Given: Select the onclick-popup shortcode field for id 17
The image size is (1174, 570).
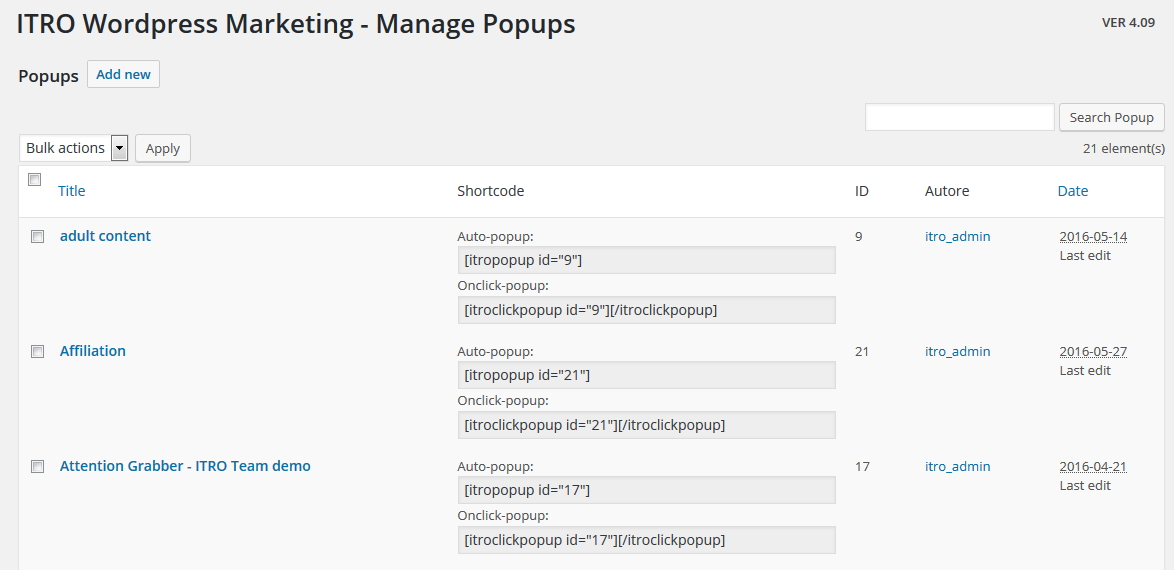Looking at the screenshot, I should coord(646,539).
